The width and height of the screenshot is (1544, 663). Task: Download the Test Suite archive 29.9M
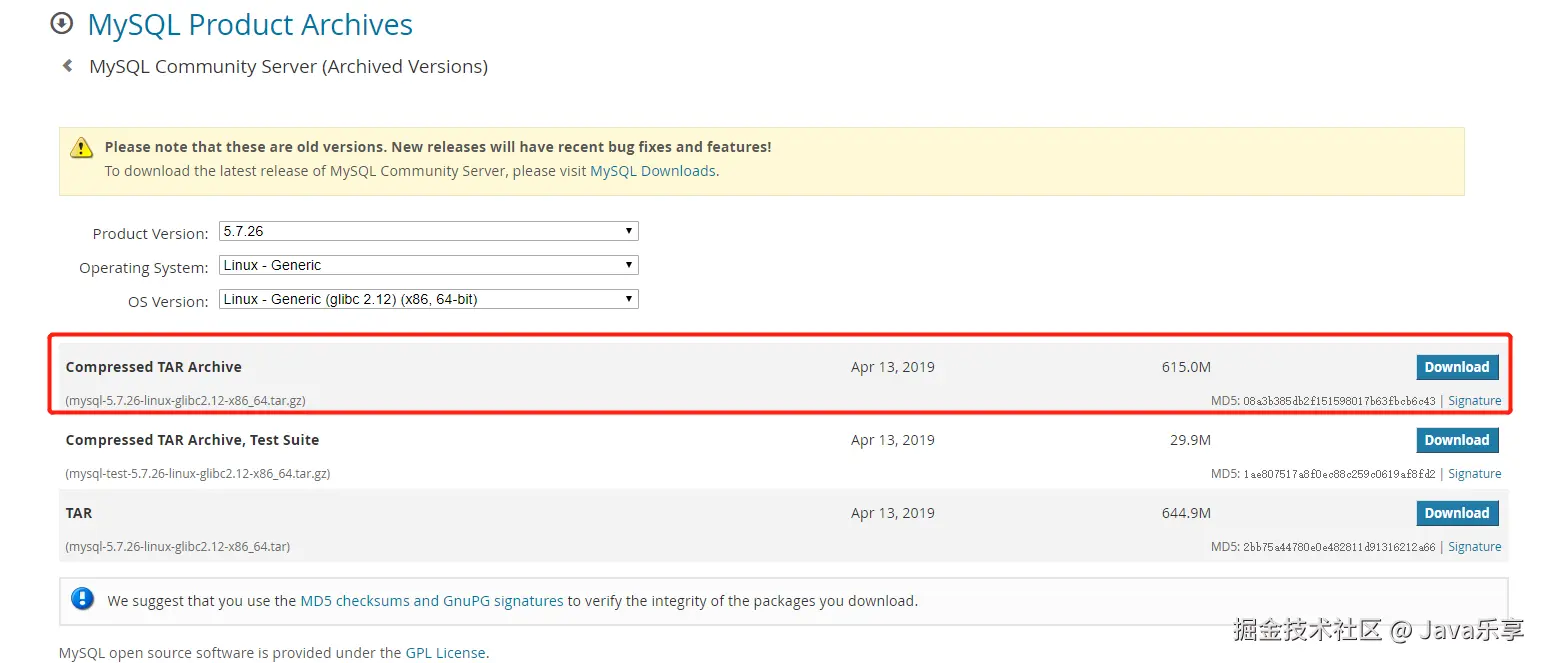pos(1457,440)
